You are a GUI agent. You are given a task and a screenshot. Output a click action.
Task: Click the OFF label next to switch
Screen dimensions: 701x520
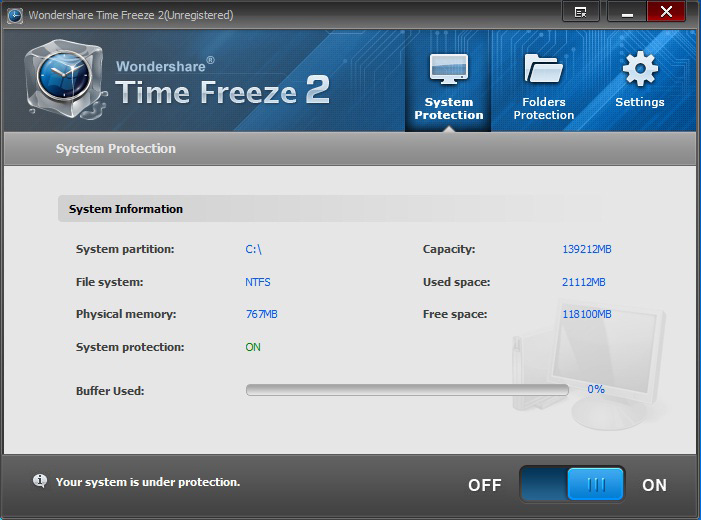[485, 485]
